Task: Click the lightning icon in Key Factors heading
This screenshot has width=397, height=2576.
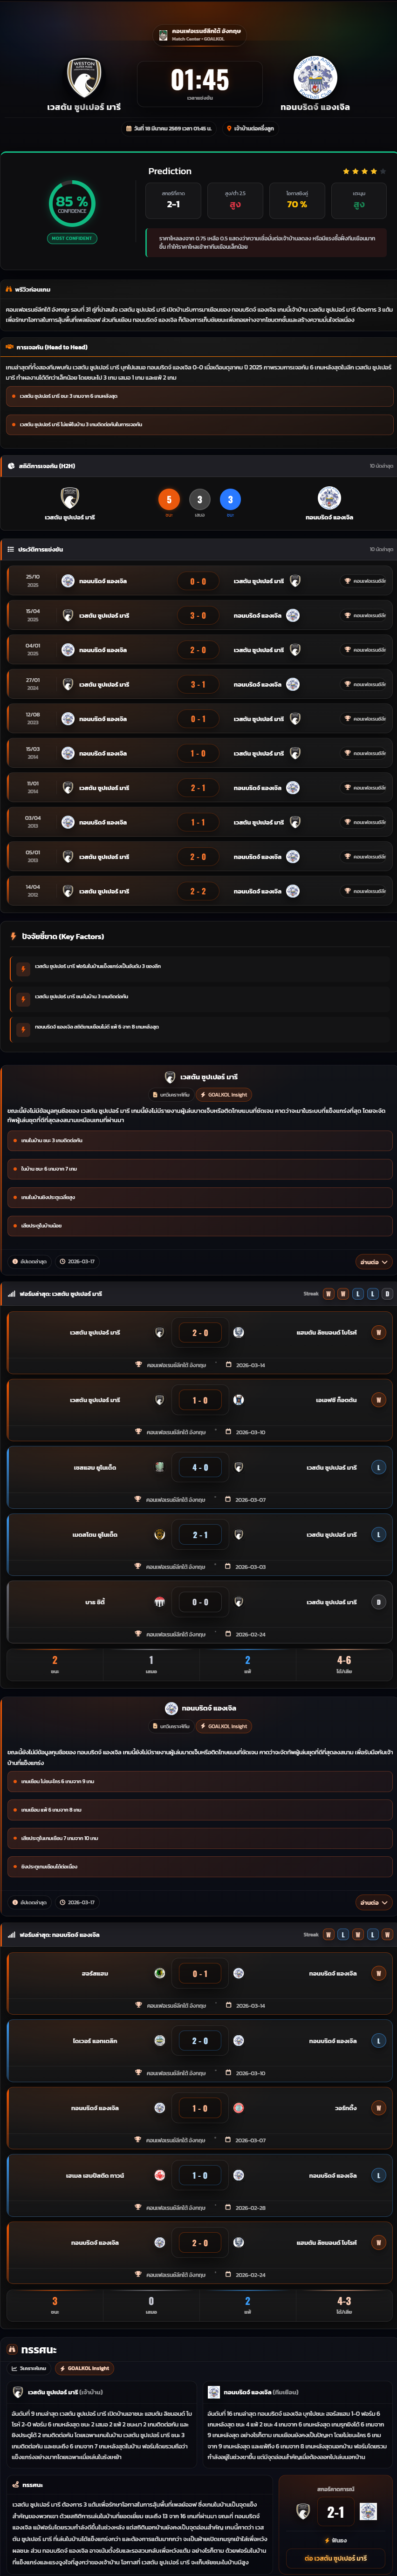Action: (13, 936)
